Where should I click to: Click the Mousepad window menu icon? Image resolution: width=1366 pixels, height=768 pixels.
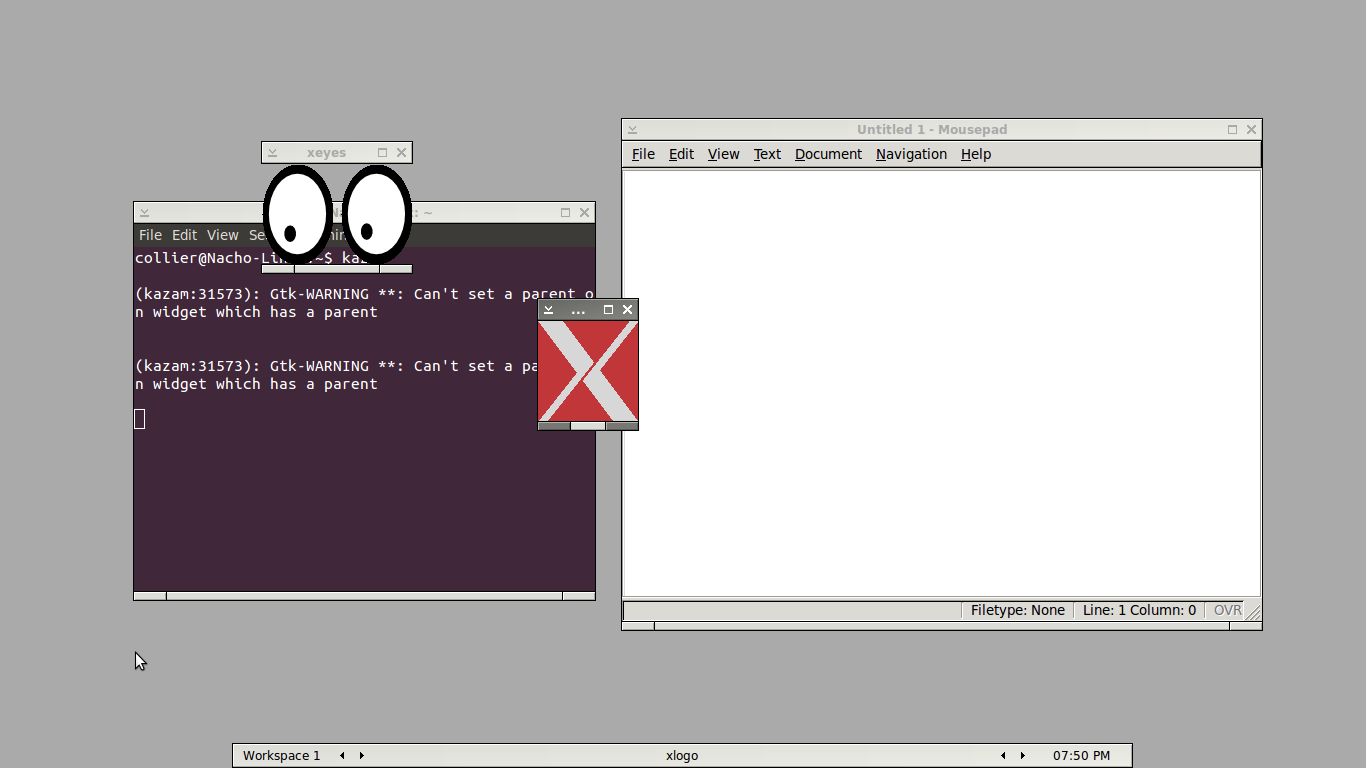point(632,129)
